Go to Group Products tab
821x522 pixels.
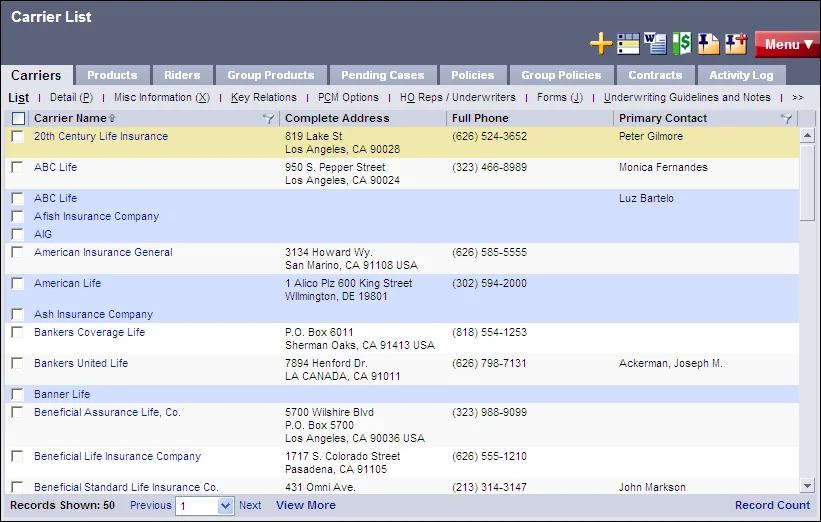click(x=271, y=75)
